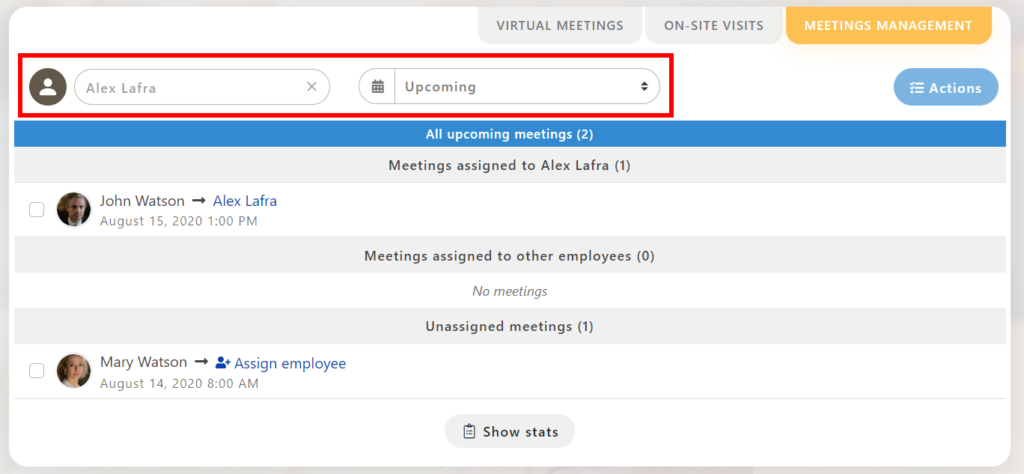Open the Upcoming meetings dropdown

click(526, 87)
